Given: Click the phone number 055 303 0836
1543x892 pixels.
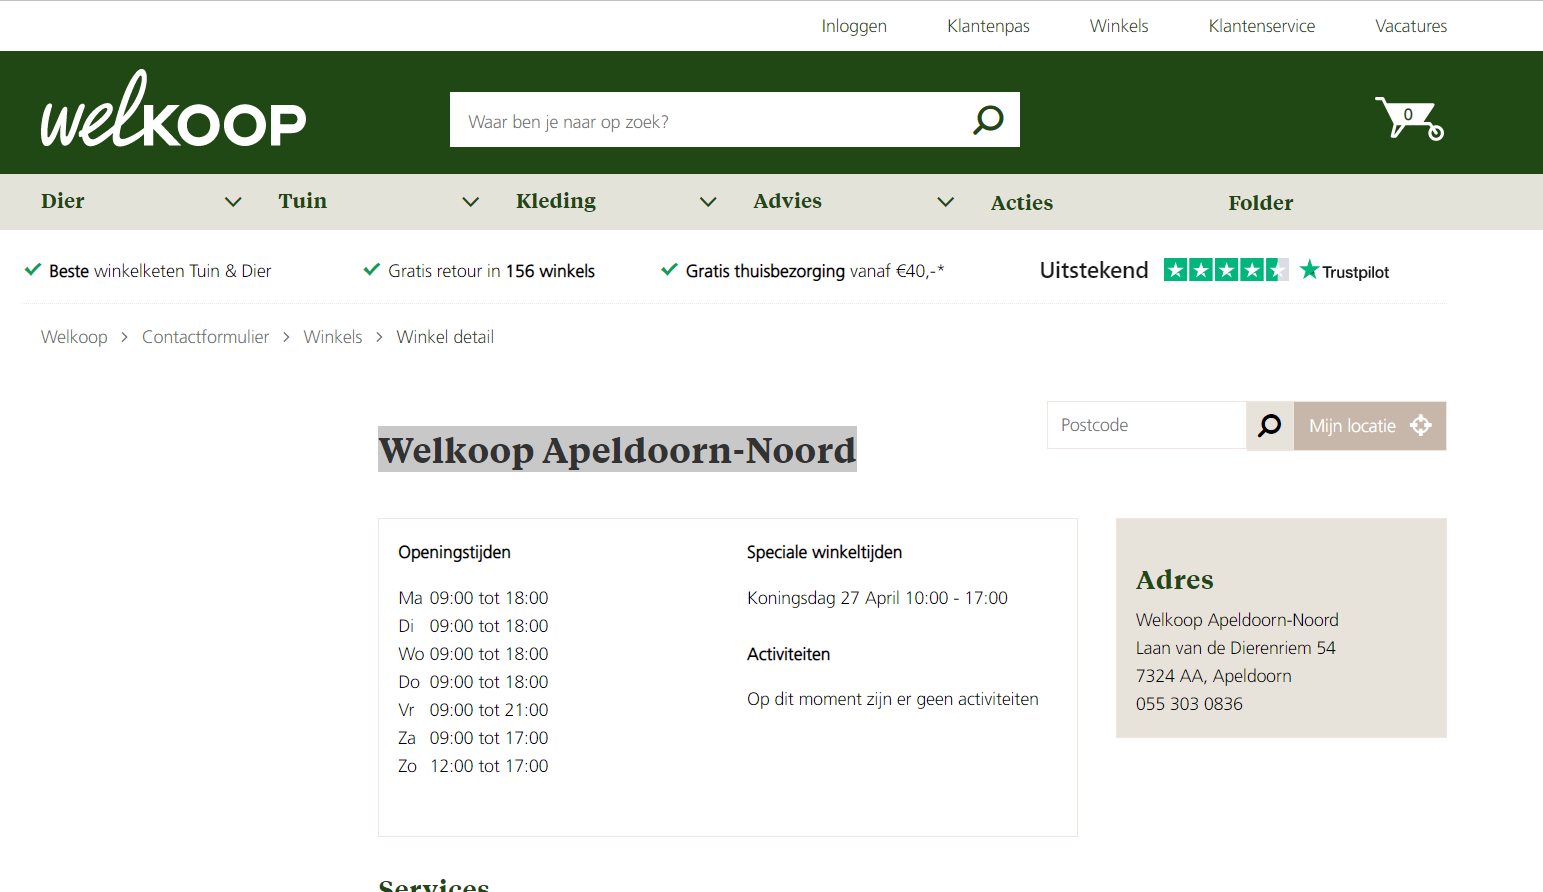Looking at the screenshot, I should coord(1189,704).
